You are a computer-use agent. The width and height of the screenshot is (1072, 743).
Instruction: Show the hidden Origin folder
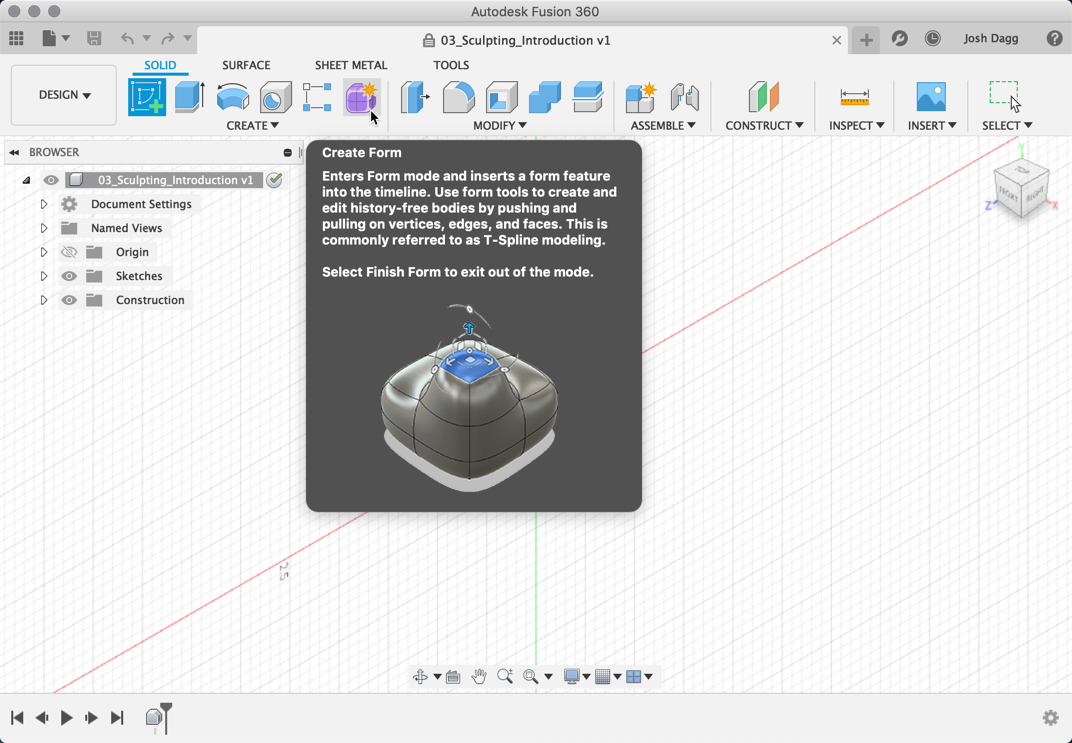click(69, 252)
